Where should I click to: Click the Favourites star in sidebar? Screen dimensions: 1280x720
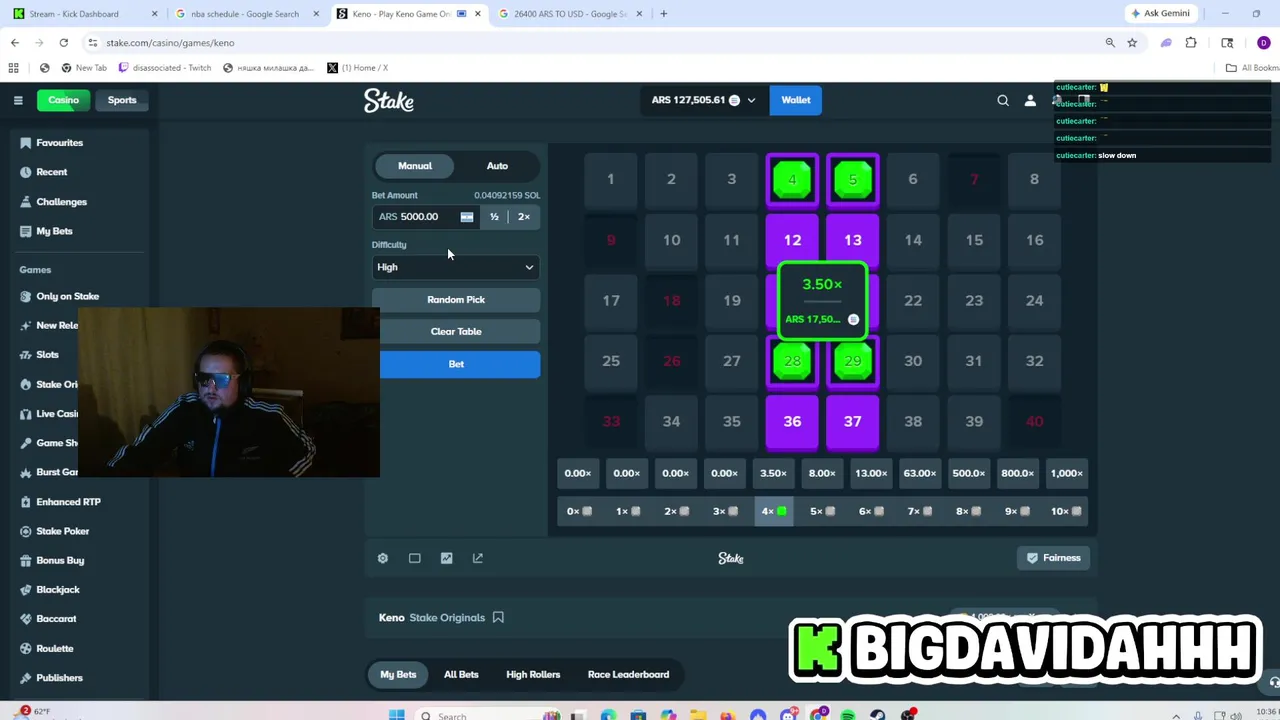coord(26,143)
